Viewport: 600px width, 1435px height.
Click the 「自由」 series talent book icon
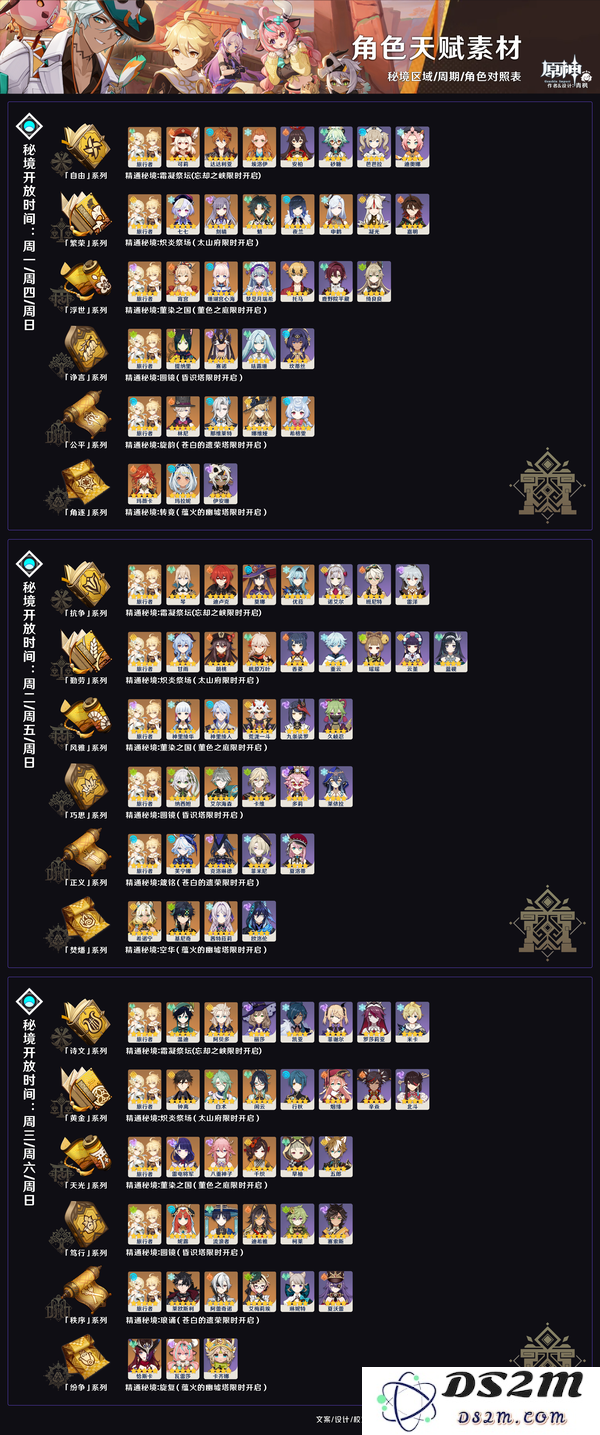click(86, 146)
